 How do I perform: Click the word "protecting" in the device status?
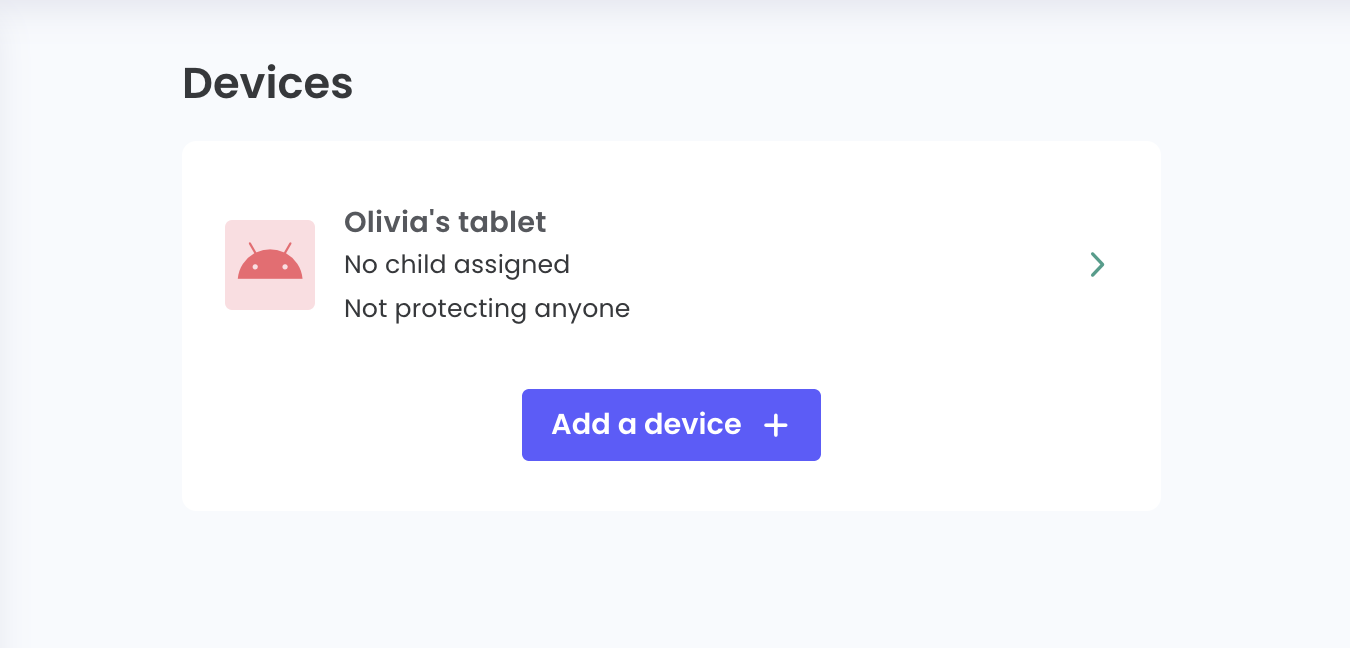461,308
